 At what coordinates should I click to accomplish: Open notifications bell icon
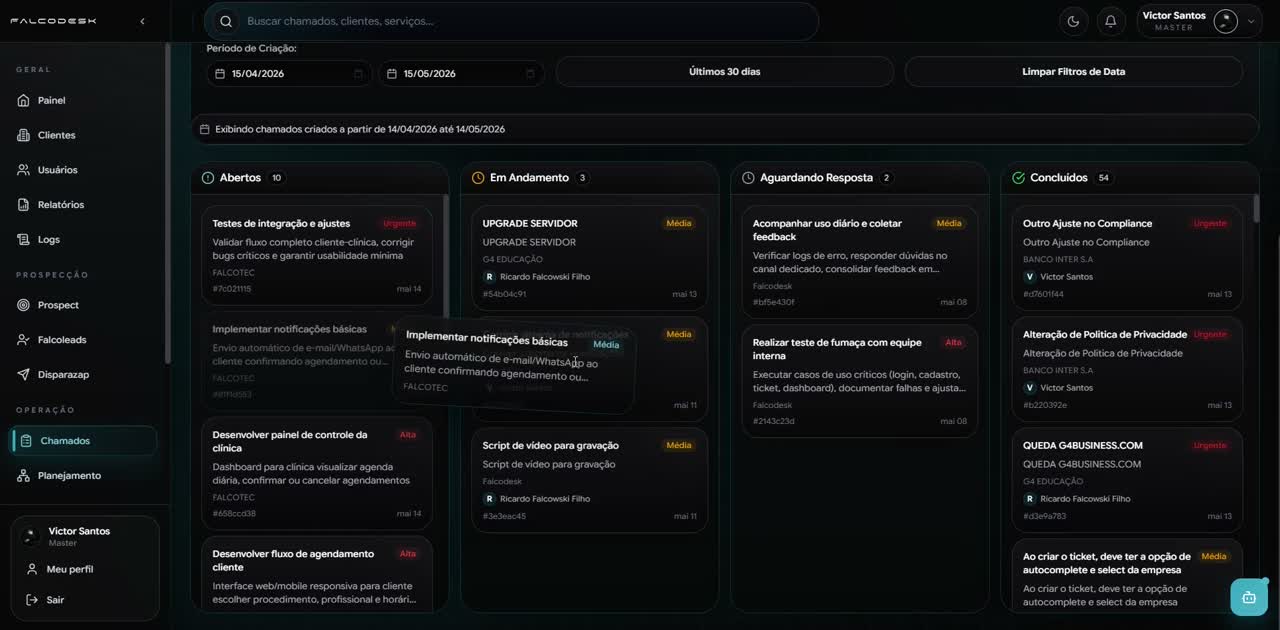(1111, 21)
